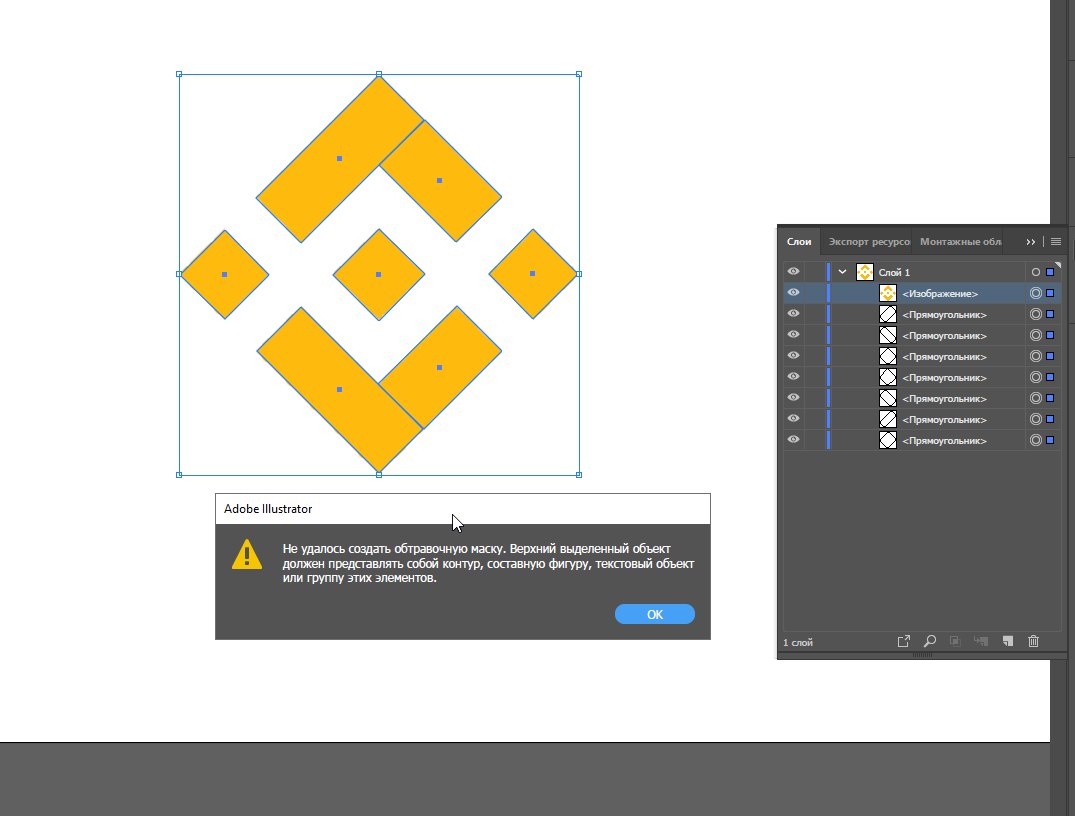Select the lower-left long yellow rectangle
1075x816 pixels.
(x=339, y=389)
